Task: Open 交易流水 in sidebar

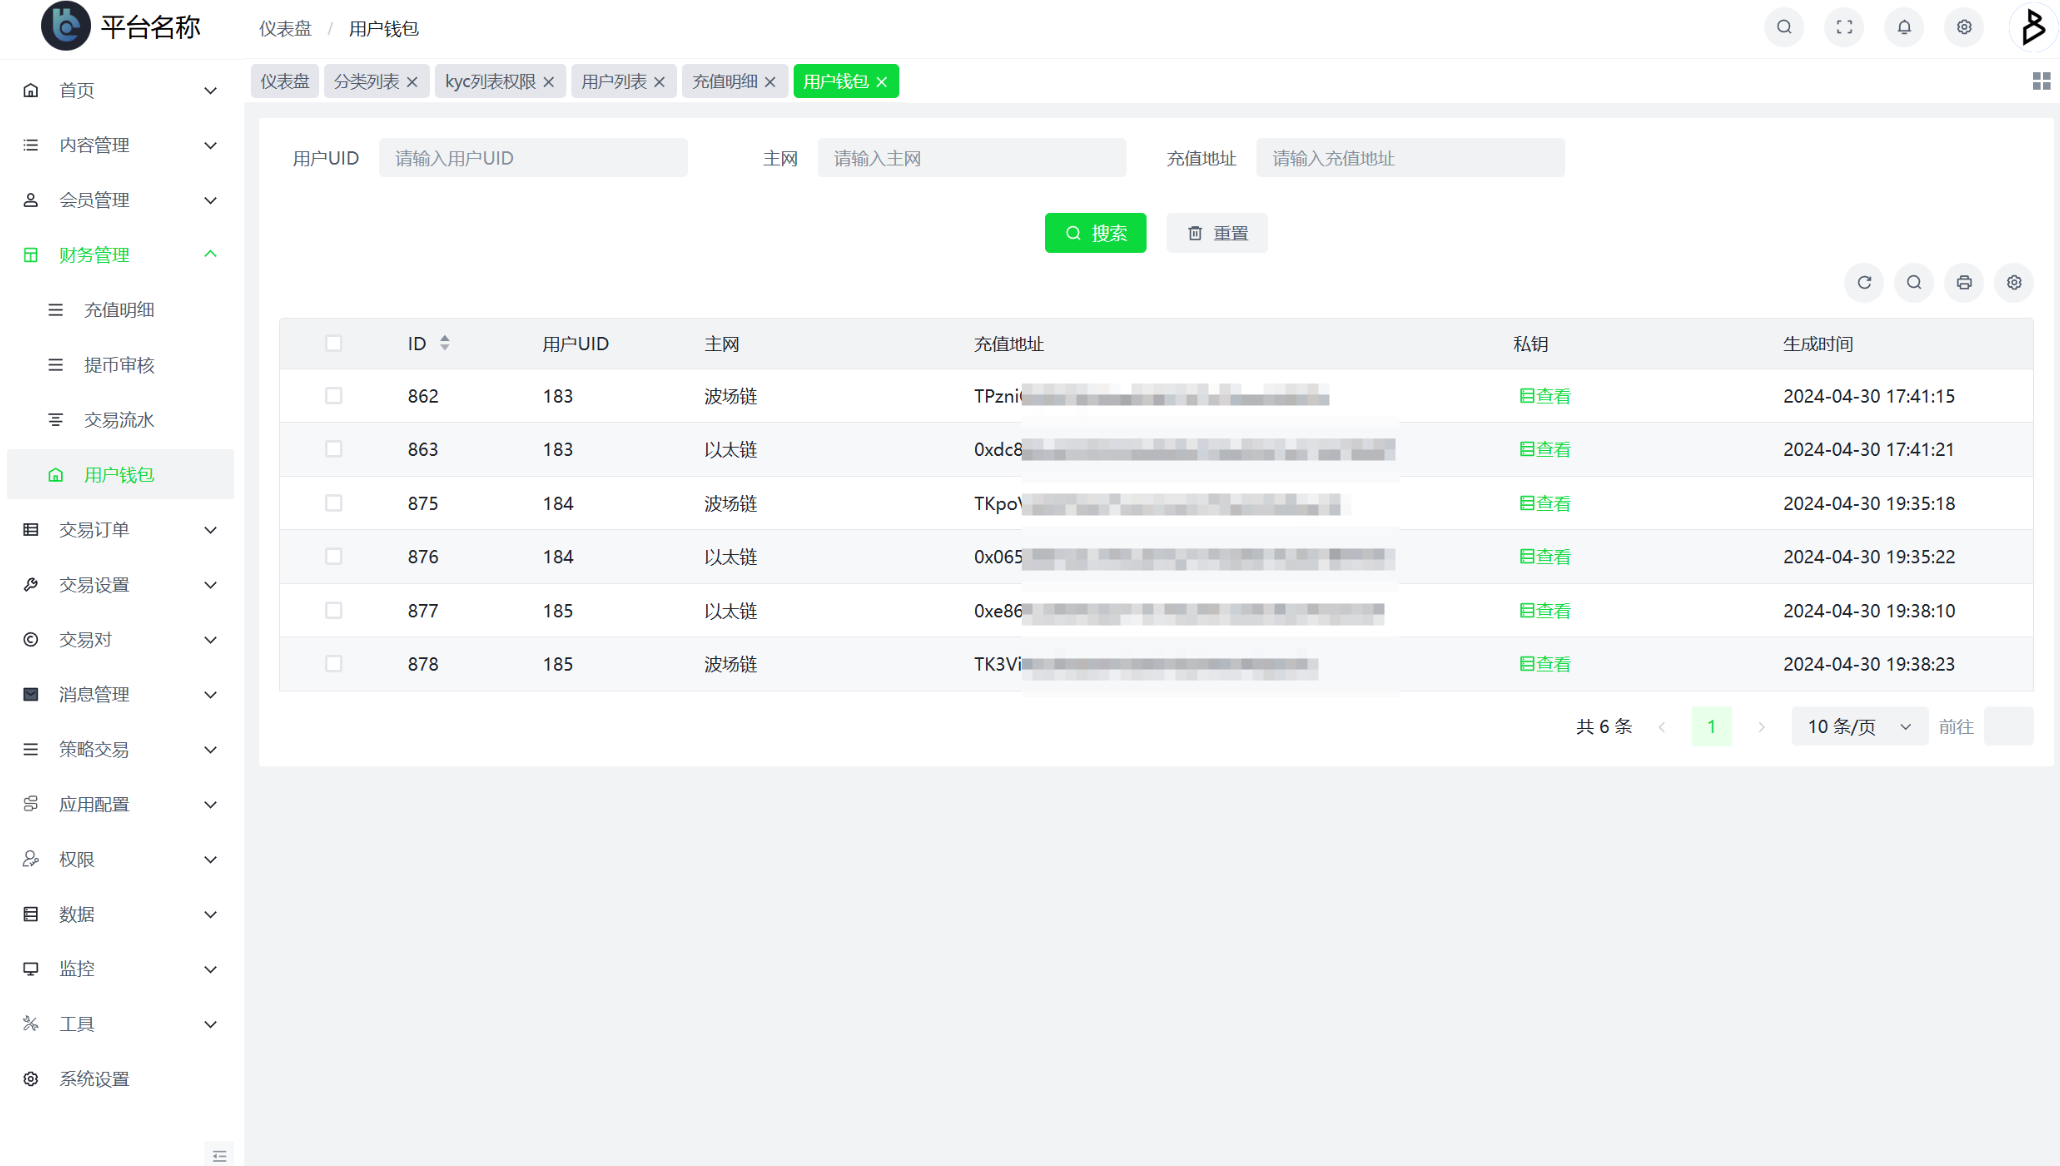Action: point(120,420)
